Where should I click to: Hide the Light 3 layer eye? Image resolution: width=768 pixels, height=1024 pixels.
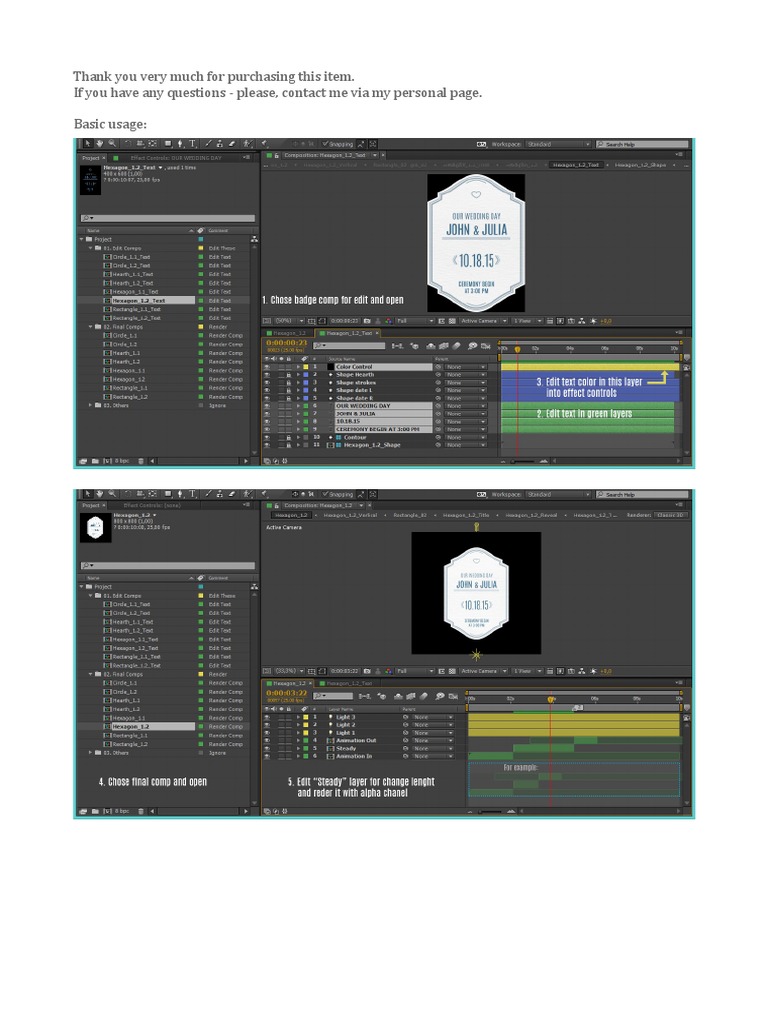(x=266, y=717)
